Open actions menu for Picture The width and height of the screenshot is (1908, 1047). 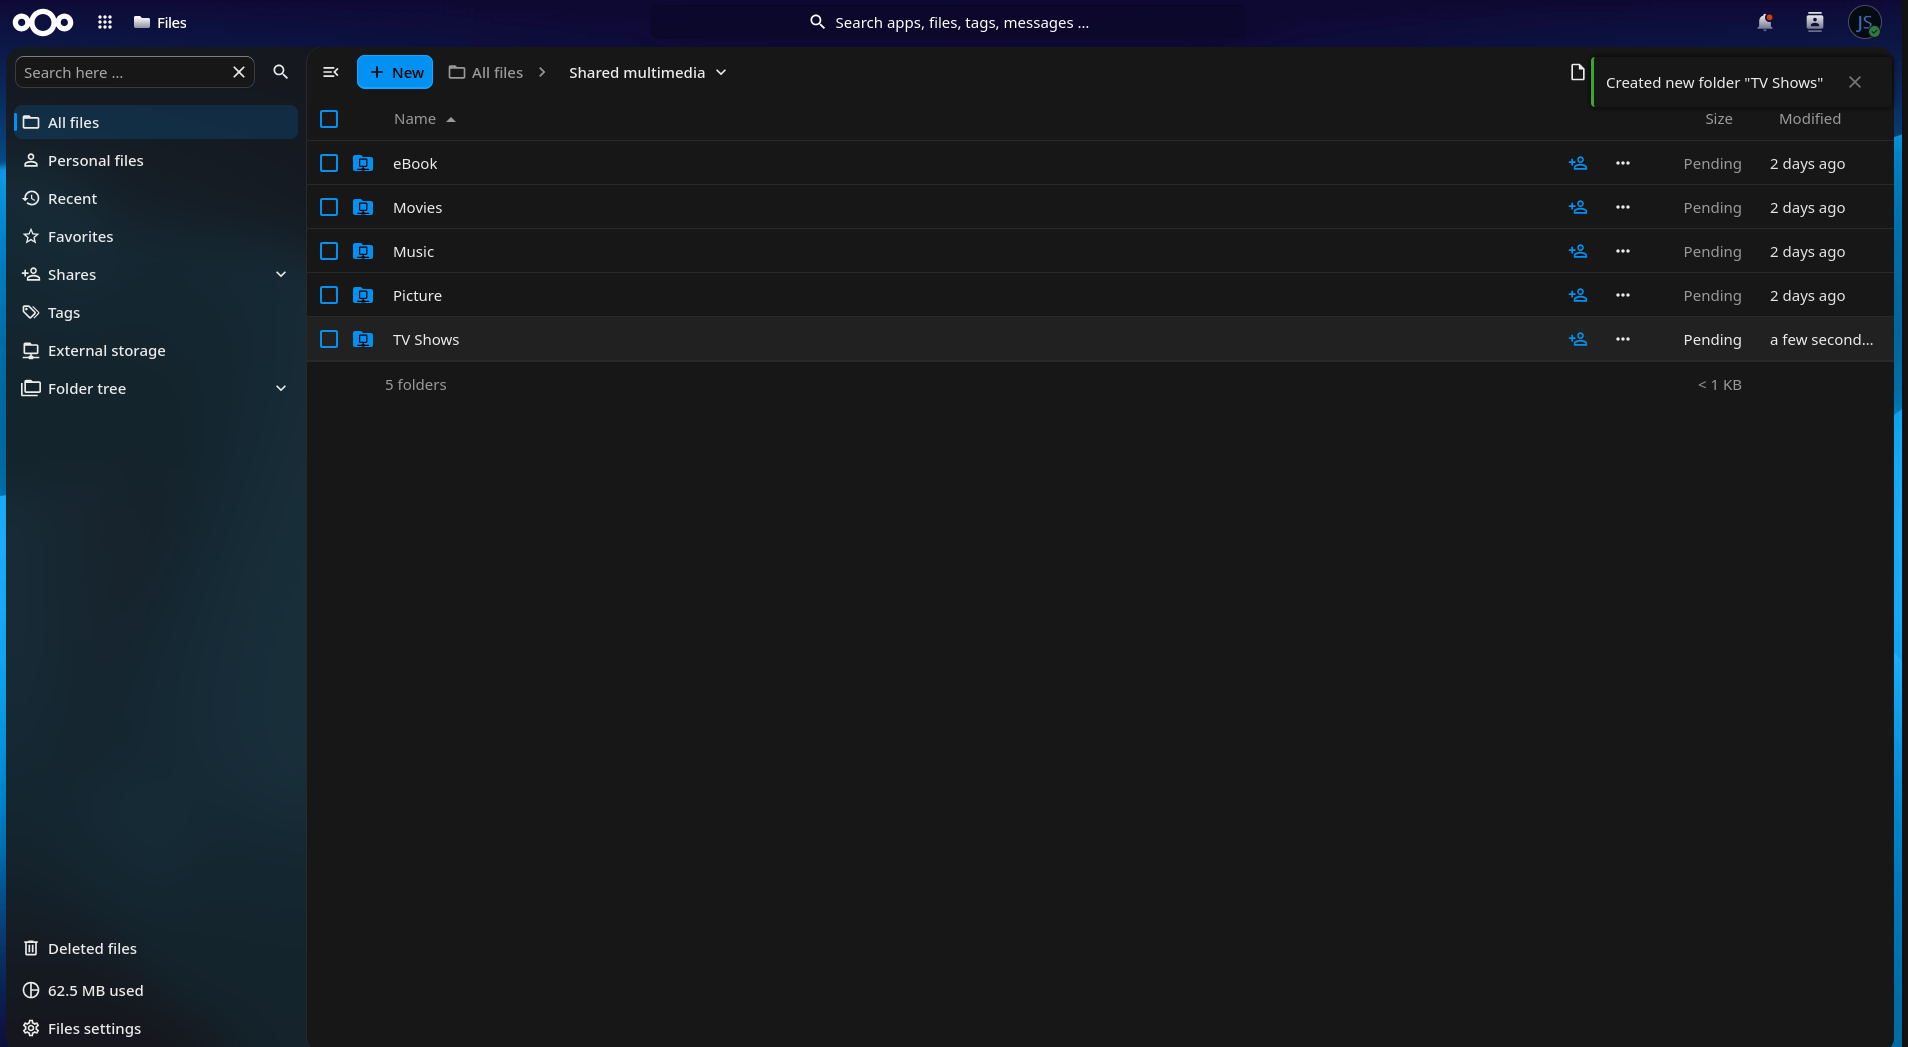click(x=1623, y=295)
